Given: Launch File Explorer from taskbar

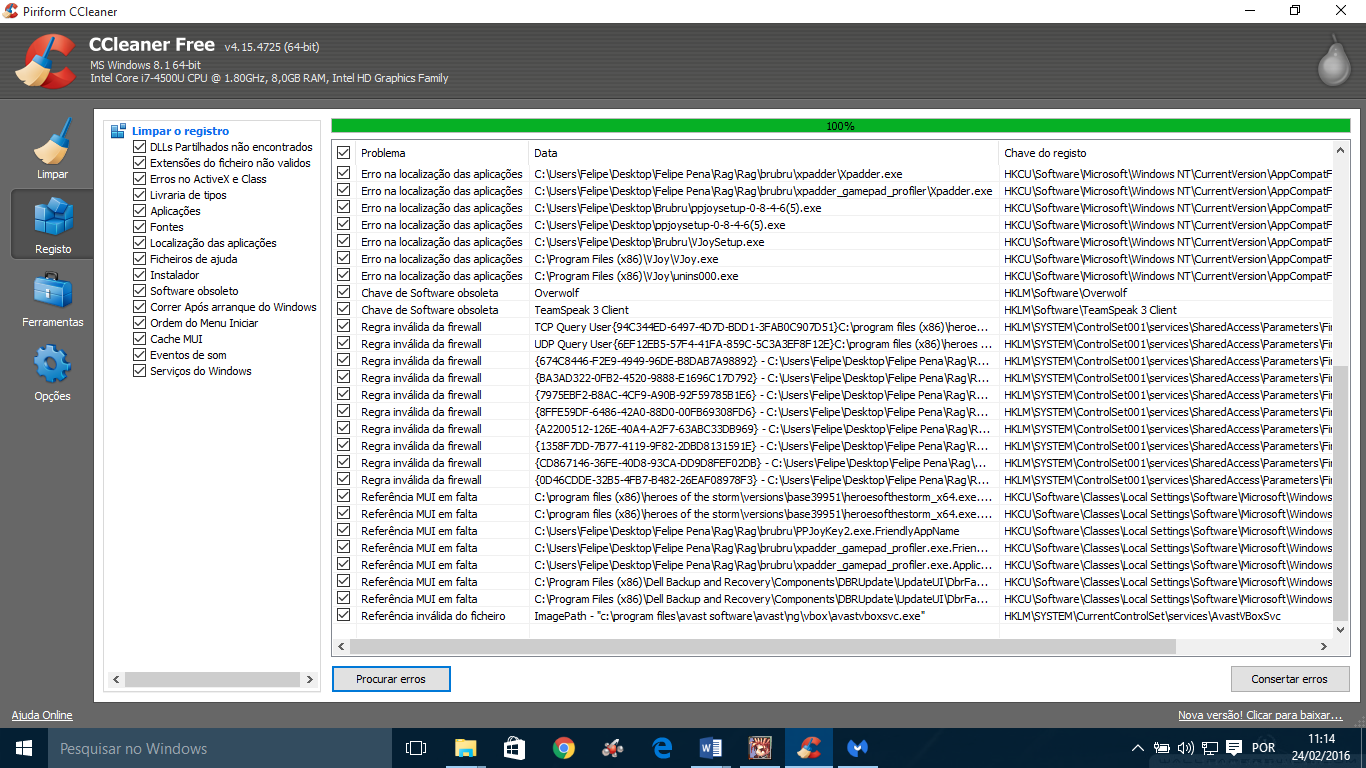Looking at the screenshot, I should pyautogui.click(x=465, y=748).
